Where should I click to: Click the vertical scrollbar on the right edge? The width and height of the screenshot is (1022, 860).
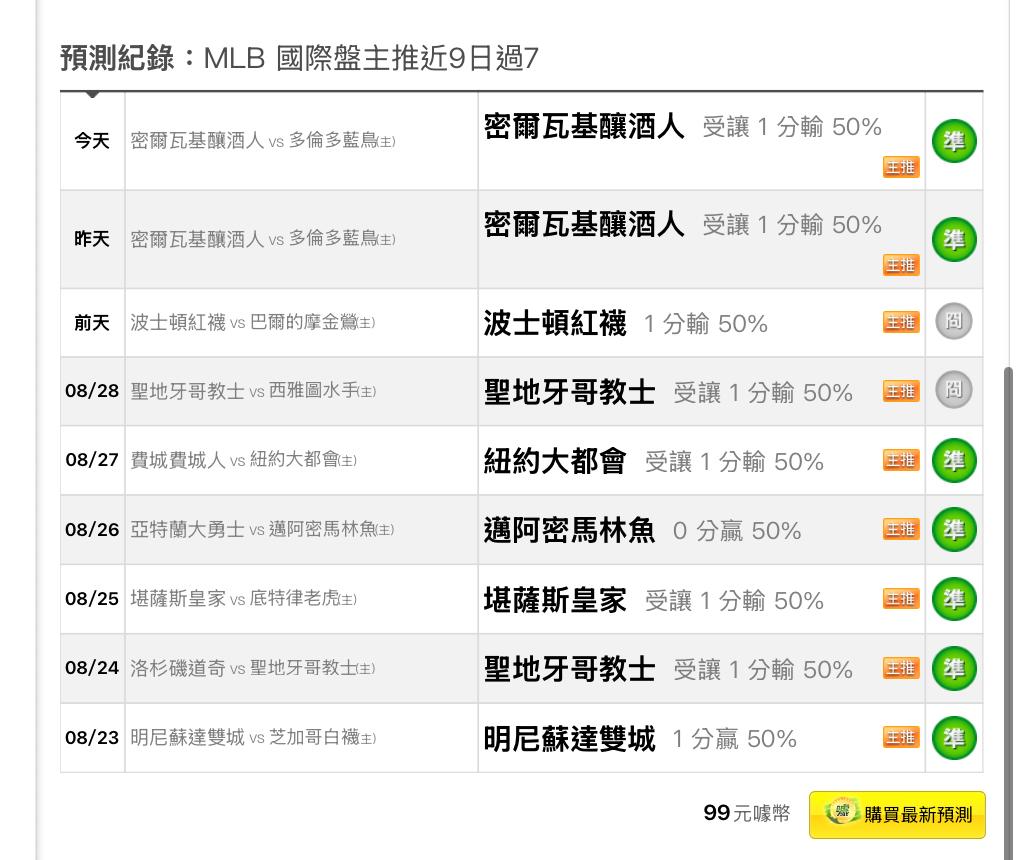click(x=1008, y=613)
